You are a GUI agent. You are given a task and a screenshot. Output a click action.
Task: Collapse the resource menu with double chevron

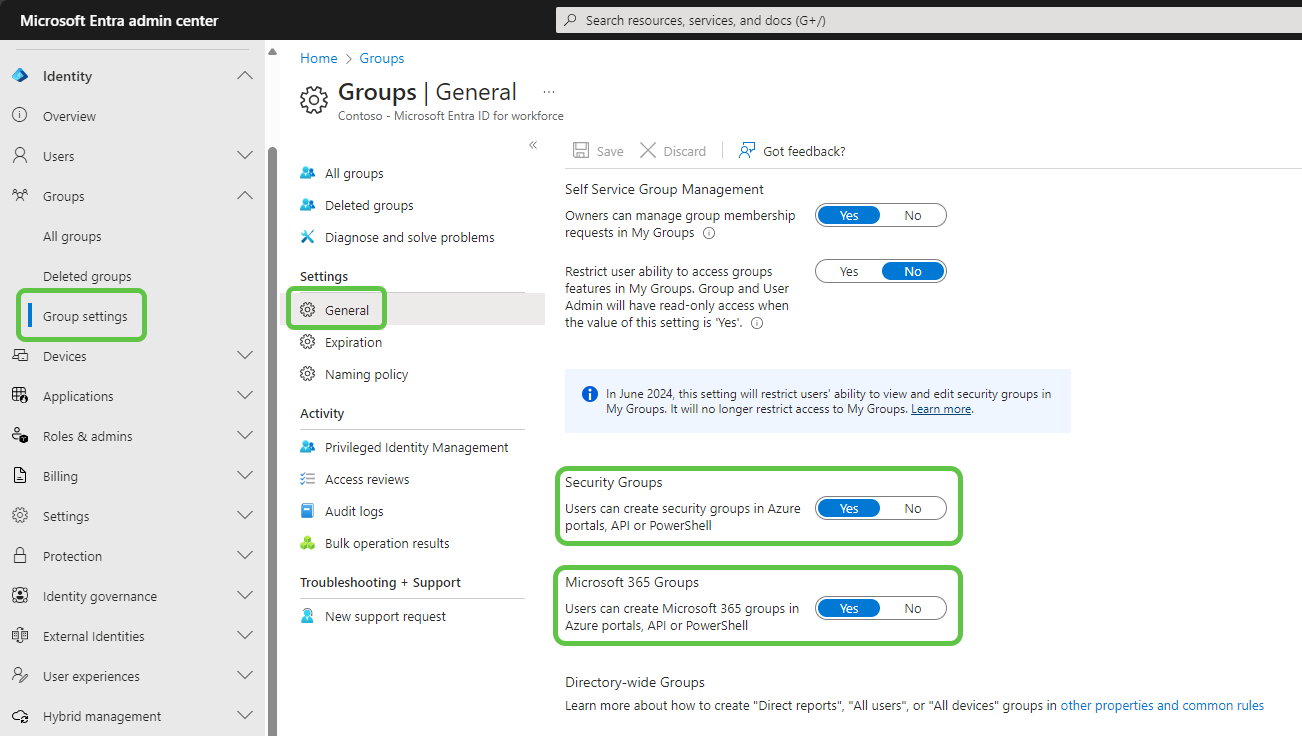[533, 145]
